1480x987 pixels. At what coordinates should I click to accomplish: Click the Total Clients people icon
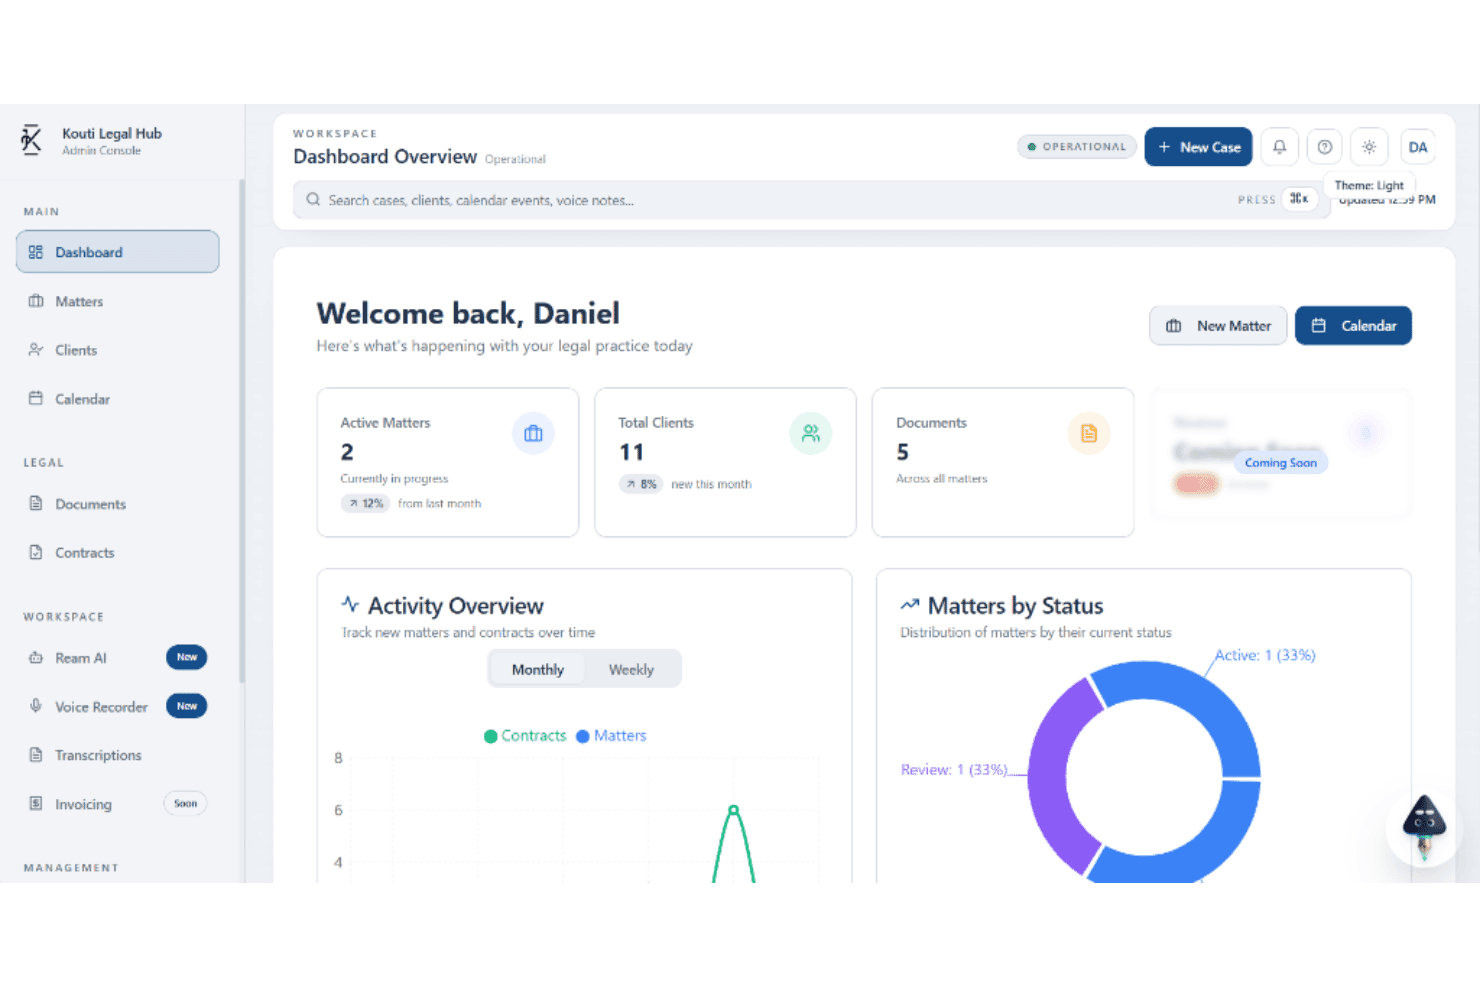(x=811, y=433)
